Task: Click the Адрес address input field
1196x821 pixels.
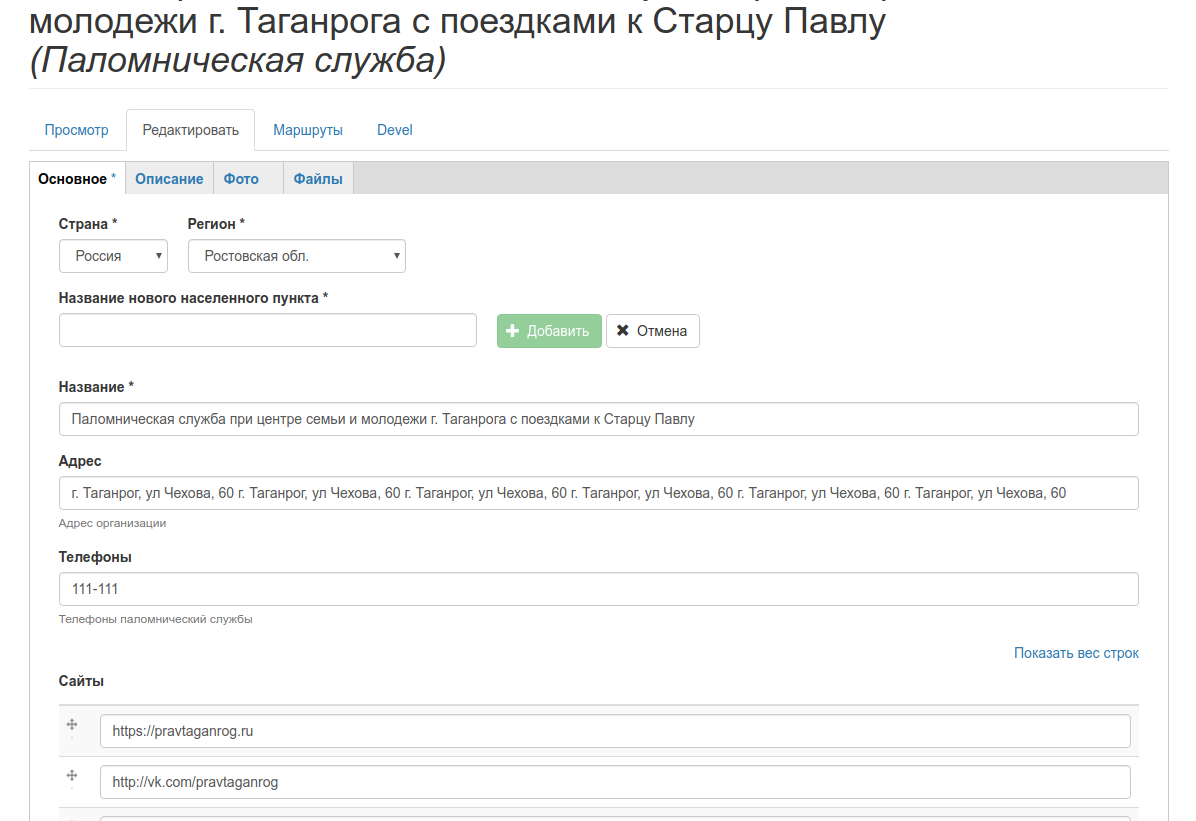Action: point(598,493)
